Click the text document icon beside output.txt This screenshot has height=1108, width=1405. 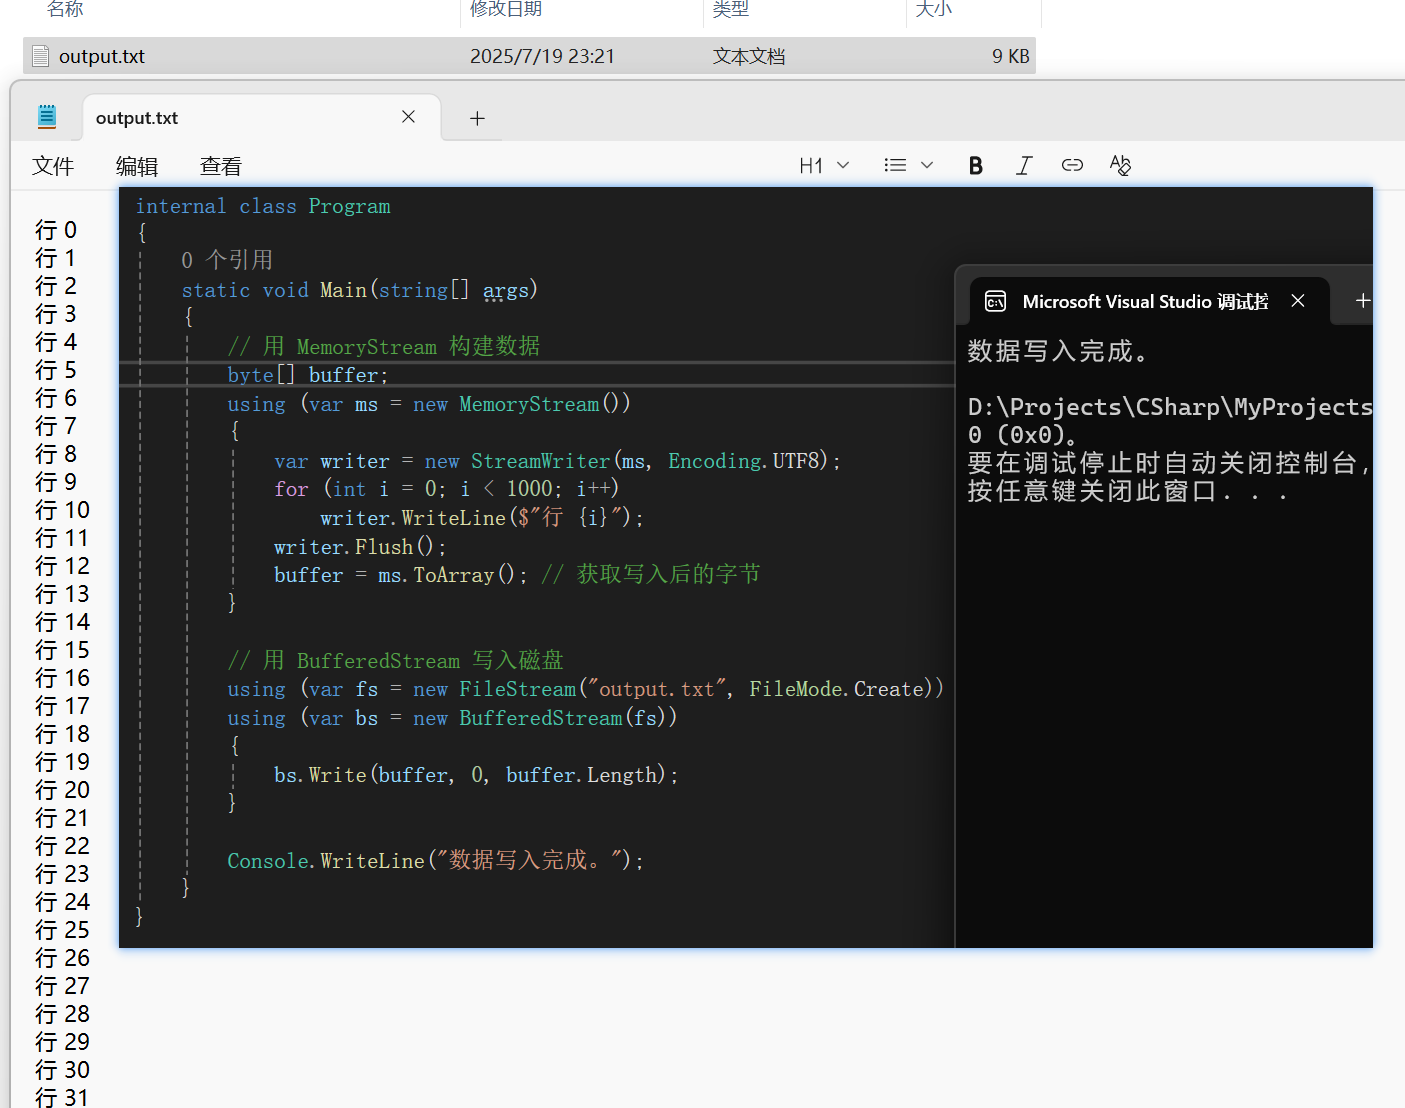tap(40, 55)
